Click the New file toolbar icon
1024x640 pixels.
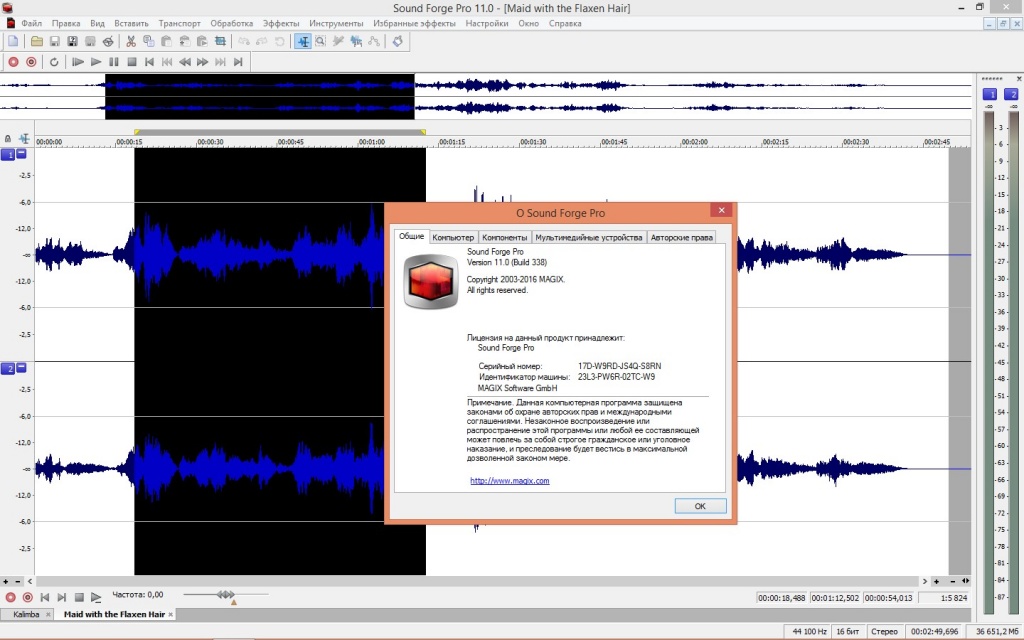pos(13,41)
